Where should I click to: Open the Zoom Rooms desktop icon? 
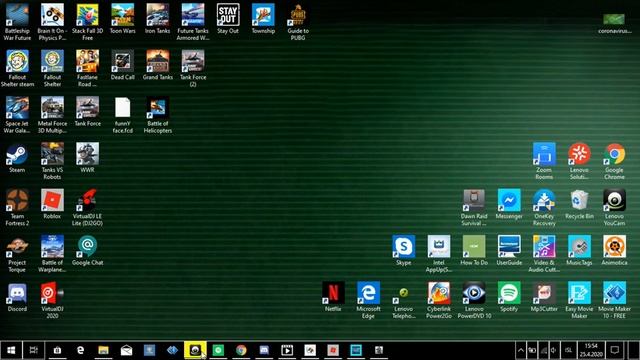click(544, 161)
